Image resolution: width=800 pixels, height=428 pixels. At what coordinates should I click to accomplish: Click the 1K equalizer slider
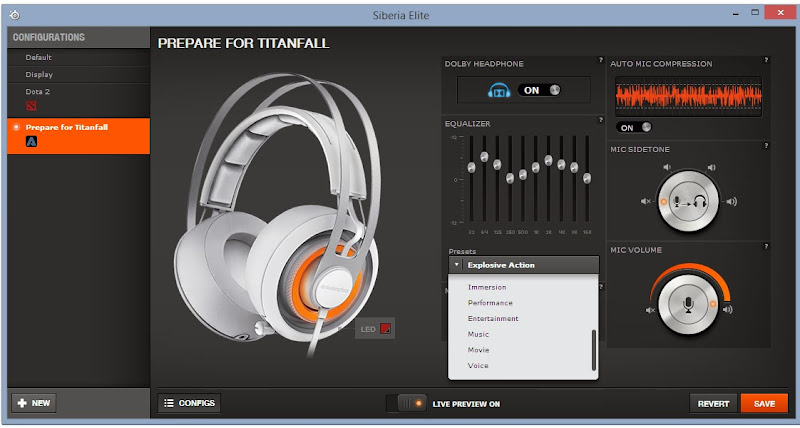(536, 167)
